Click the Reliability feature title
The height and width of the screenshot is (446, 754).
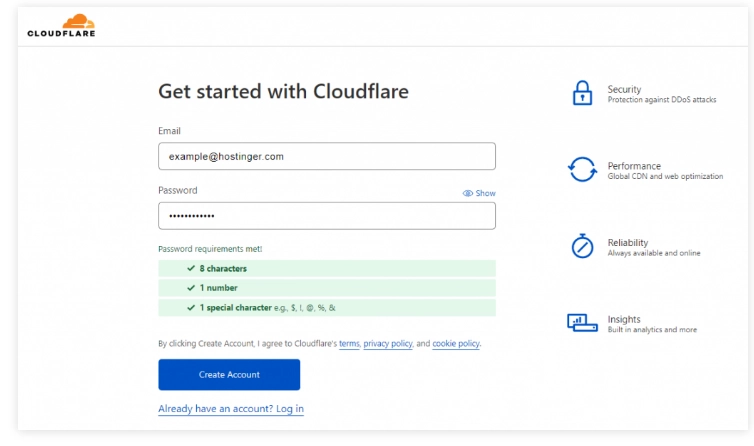click(x=628, y=242)
